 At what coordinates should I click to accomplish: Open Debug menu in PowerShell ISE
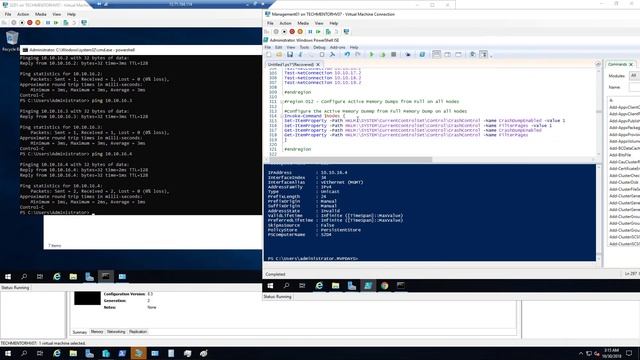pos(319,47)
